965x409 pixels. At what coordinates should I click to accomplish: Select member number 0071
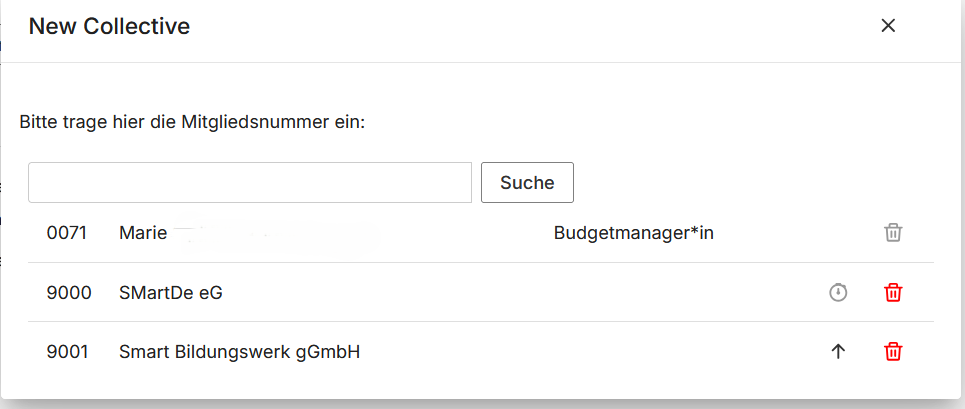pyautogui.click(x=66, y=233)
